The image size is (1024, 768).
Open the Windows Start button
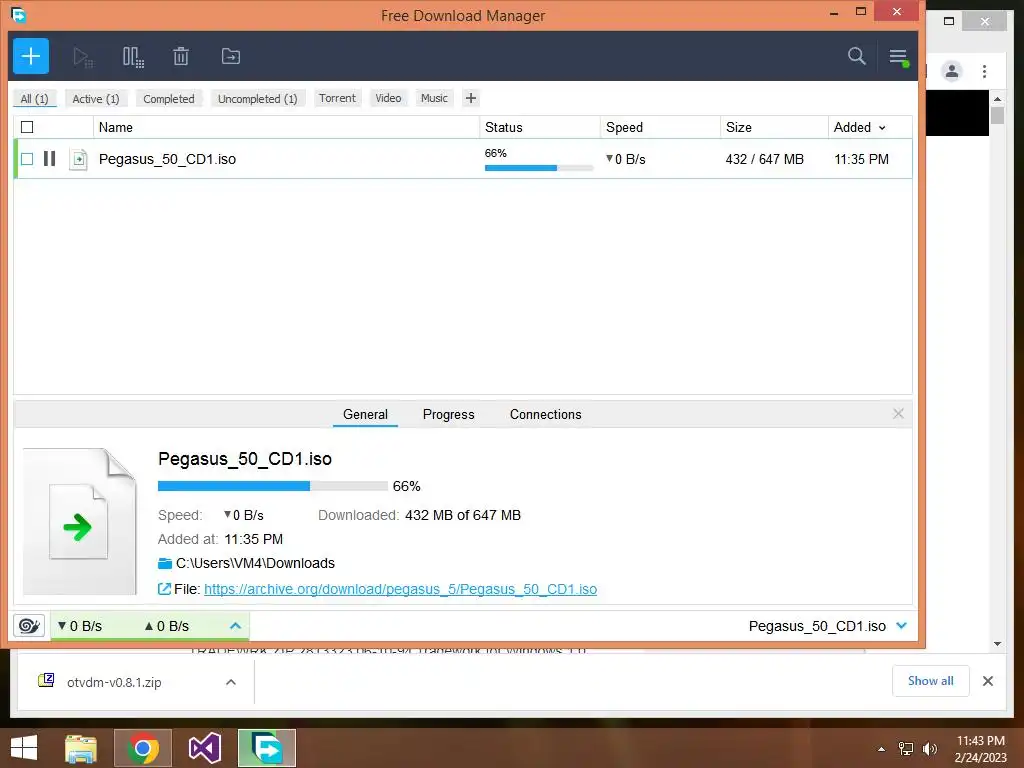[x=24, y=748]
